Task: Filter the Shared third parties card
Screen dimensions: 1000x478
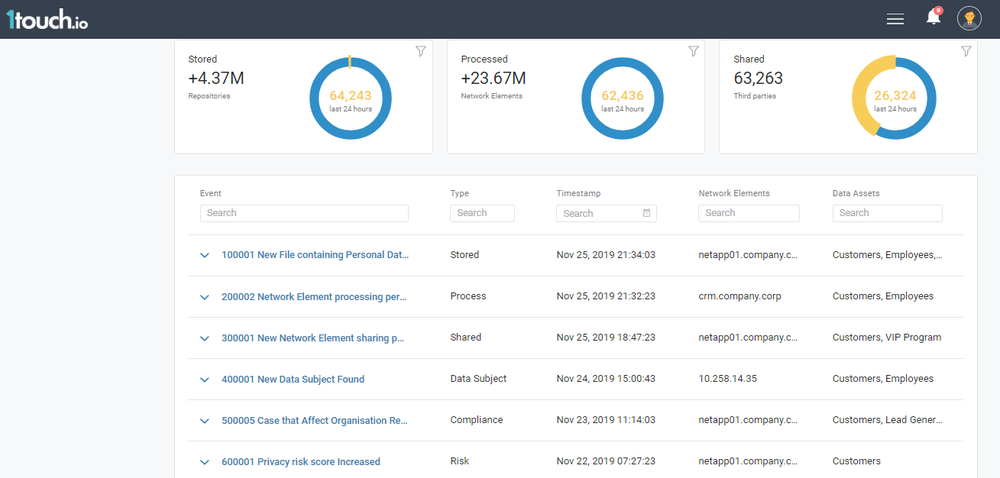Action: (x=966, y=52)
